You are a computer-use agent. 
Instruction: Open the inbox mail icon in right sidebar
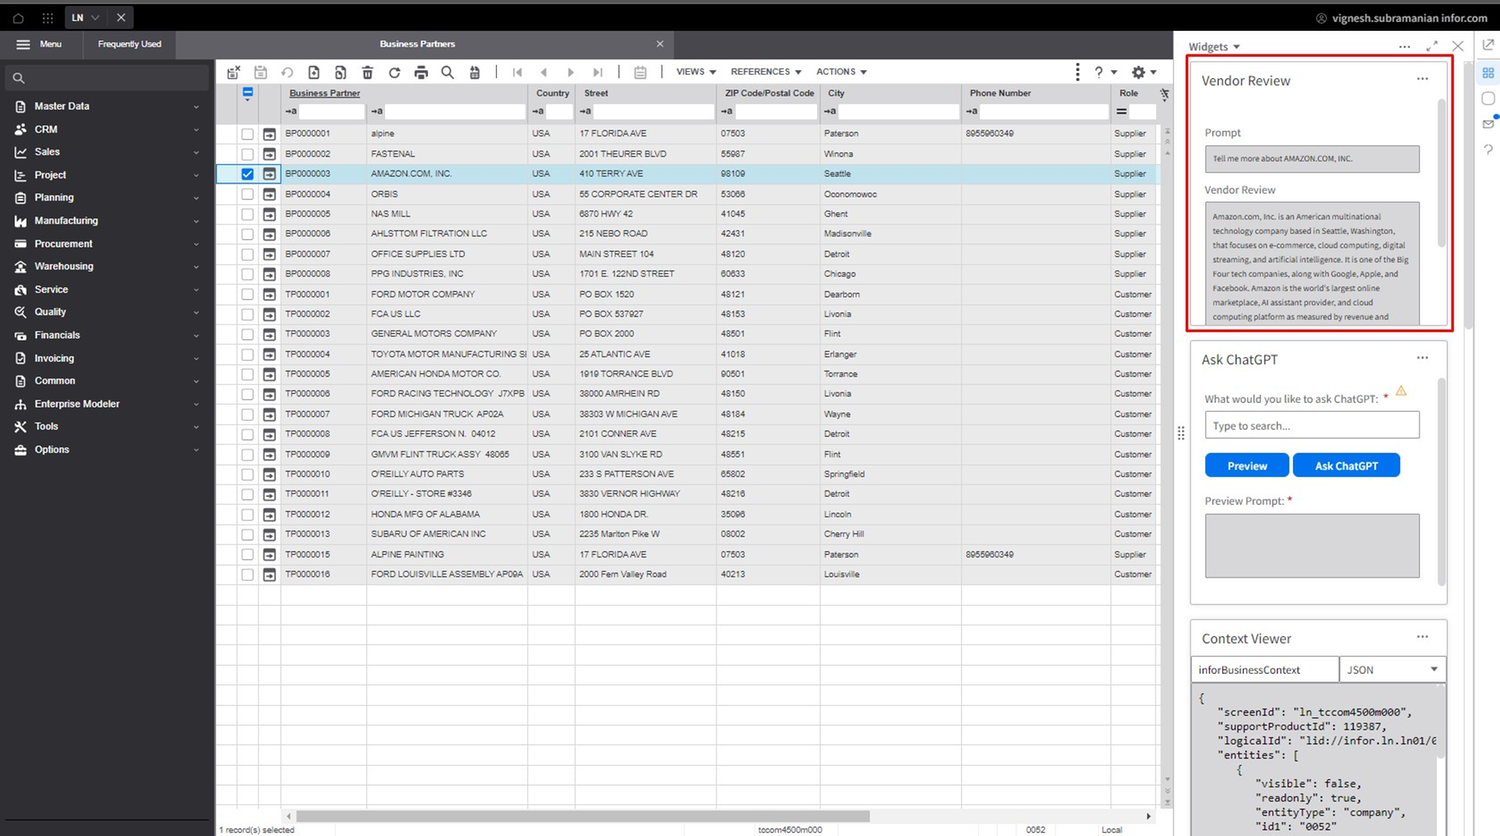[x=1488, y=124]
